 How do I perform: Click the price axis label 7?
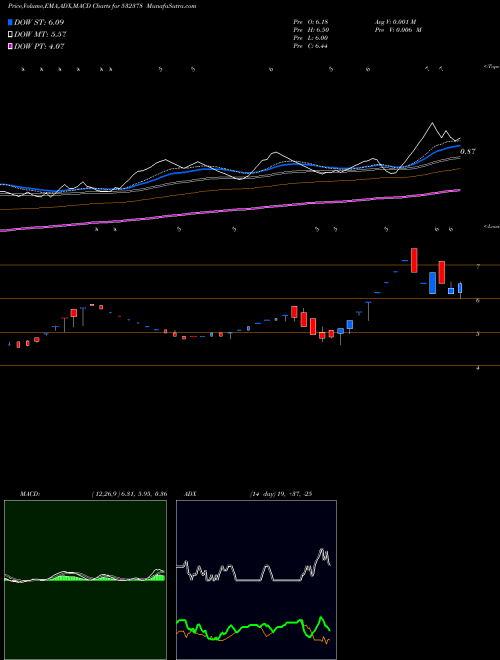pos(478,266)
